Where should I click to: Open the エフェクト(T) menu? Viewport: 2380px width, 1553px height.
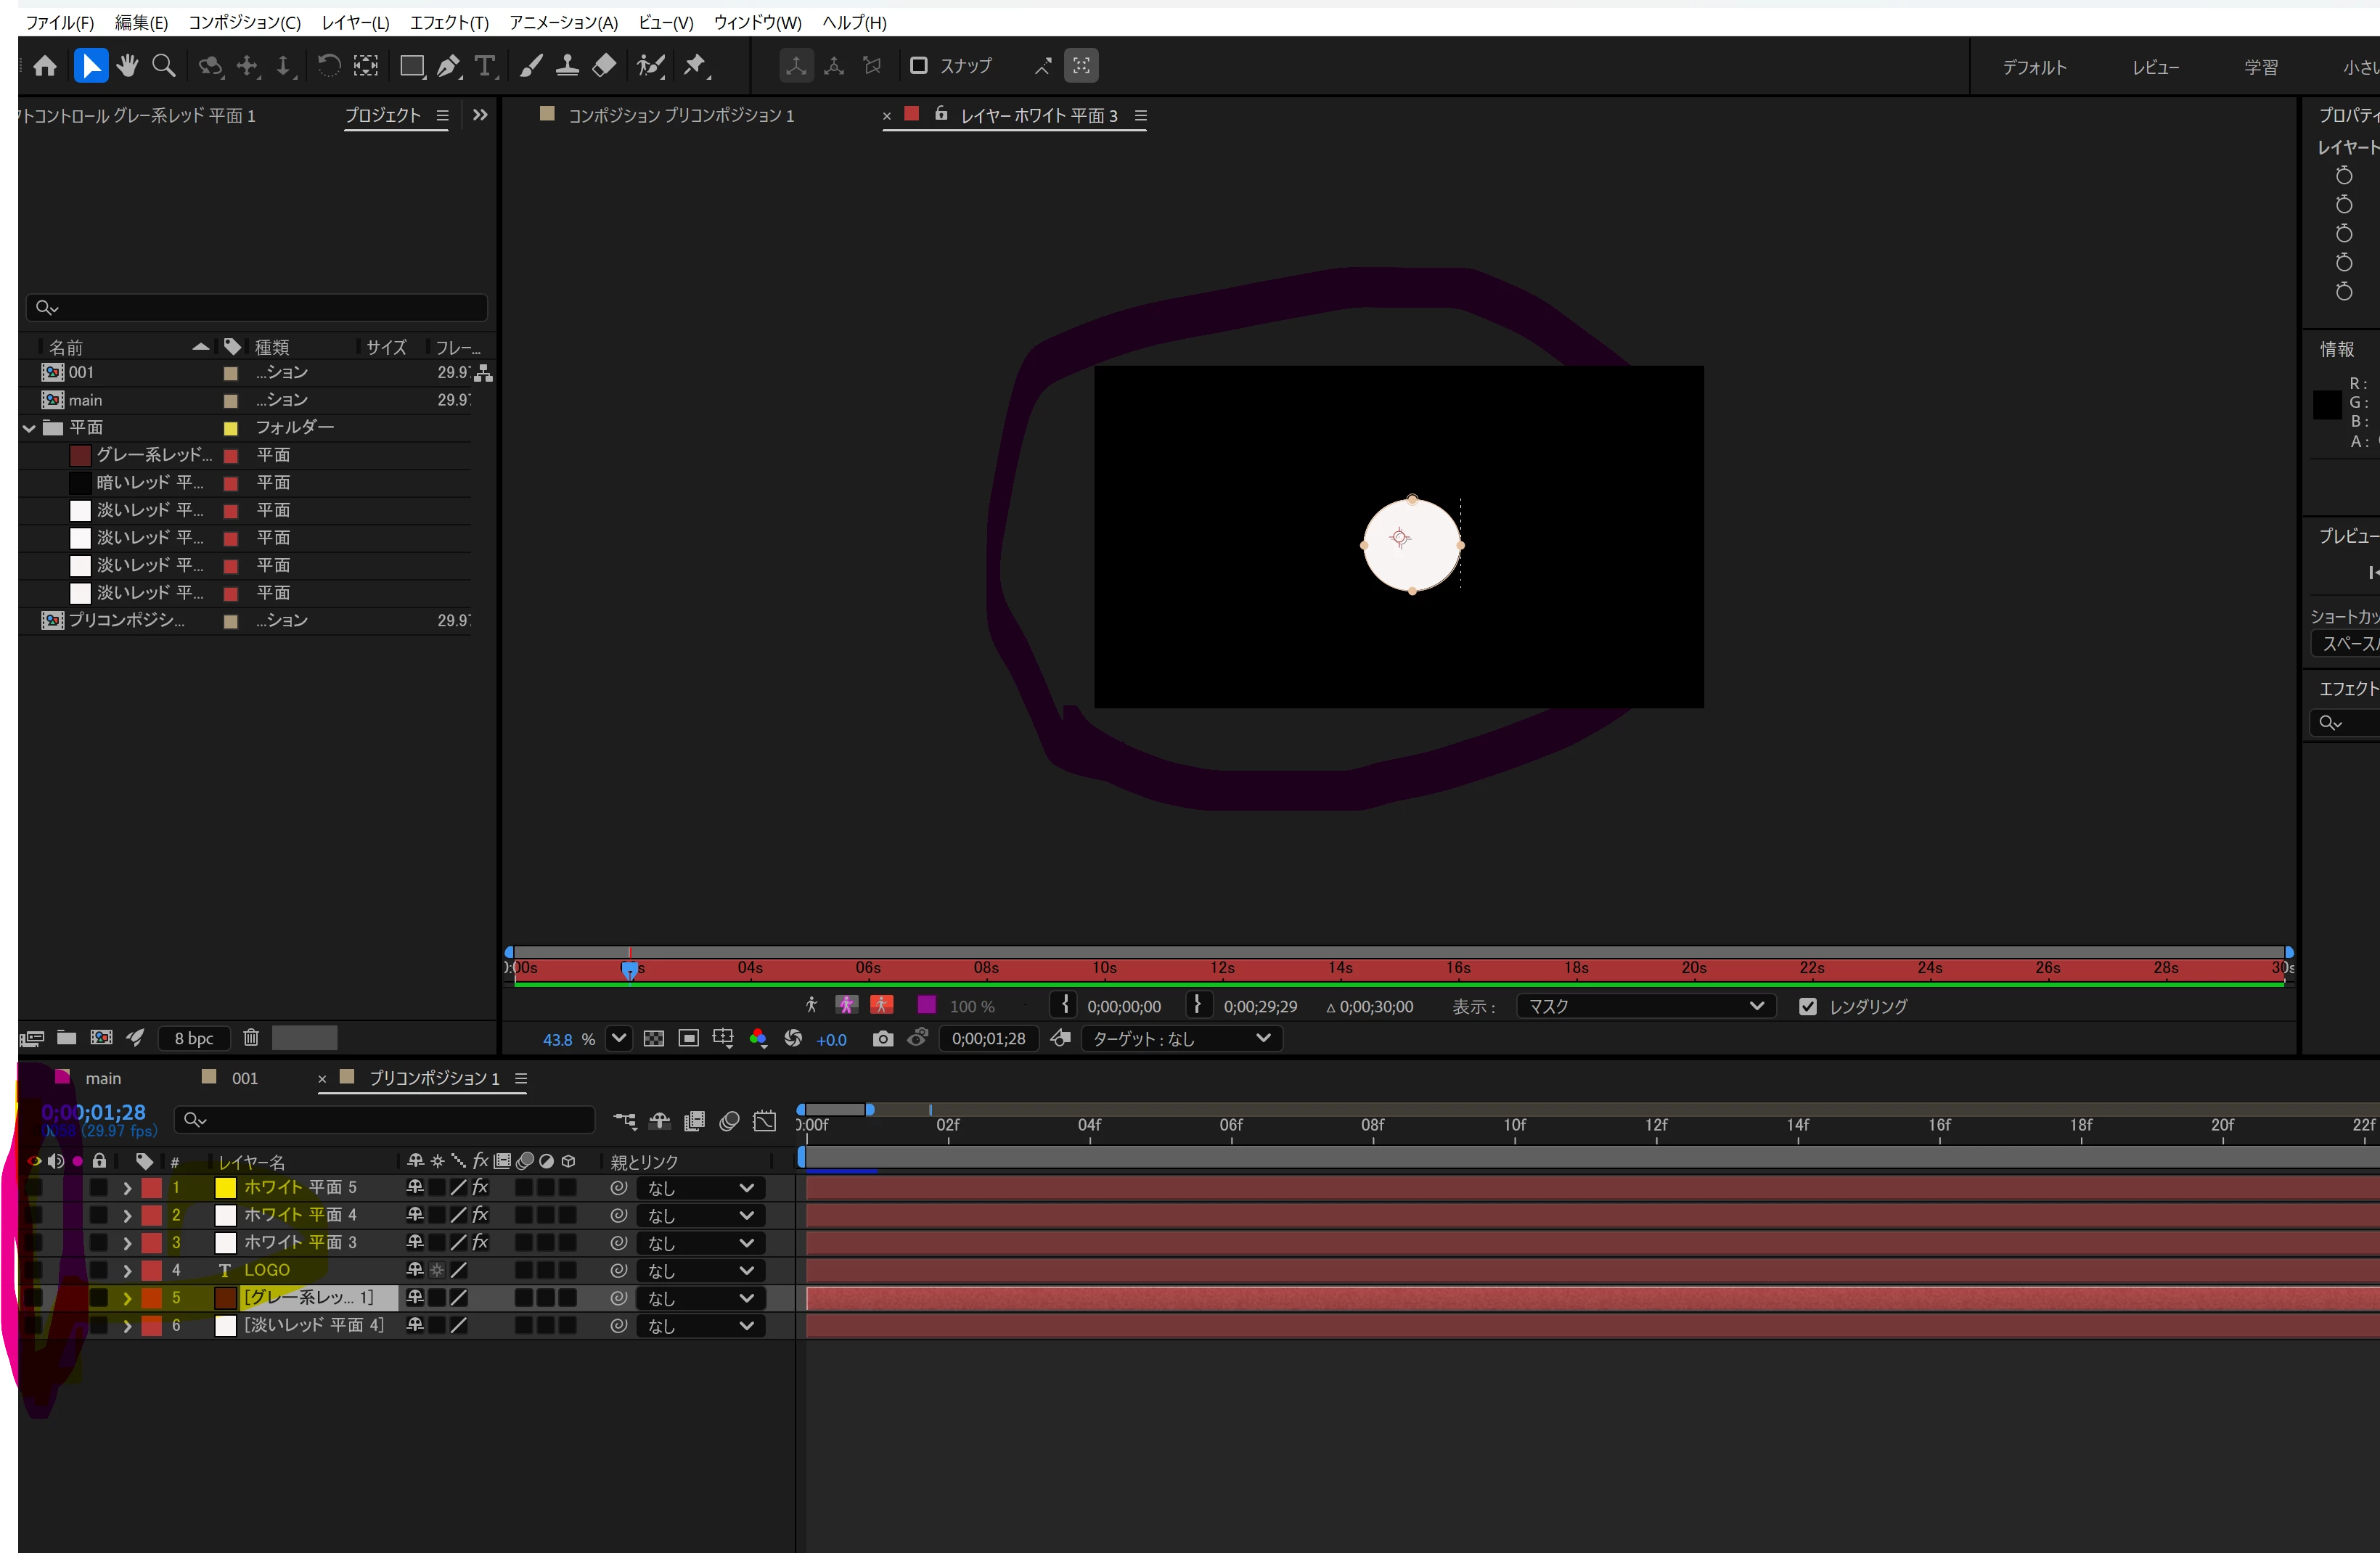tap(449, 22)
